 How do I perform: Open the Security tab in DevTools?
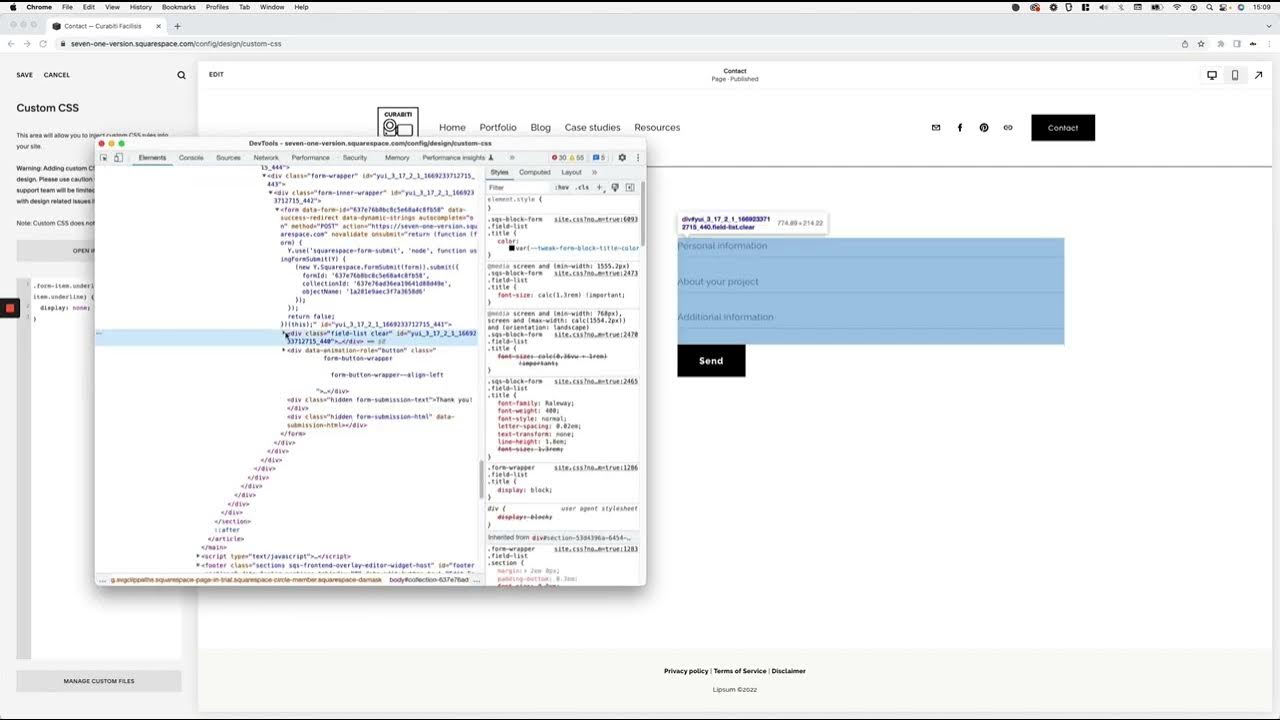pos(355,158)
